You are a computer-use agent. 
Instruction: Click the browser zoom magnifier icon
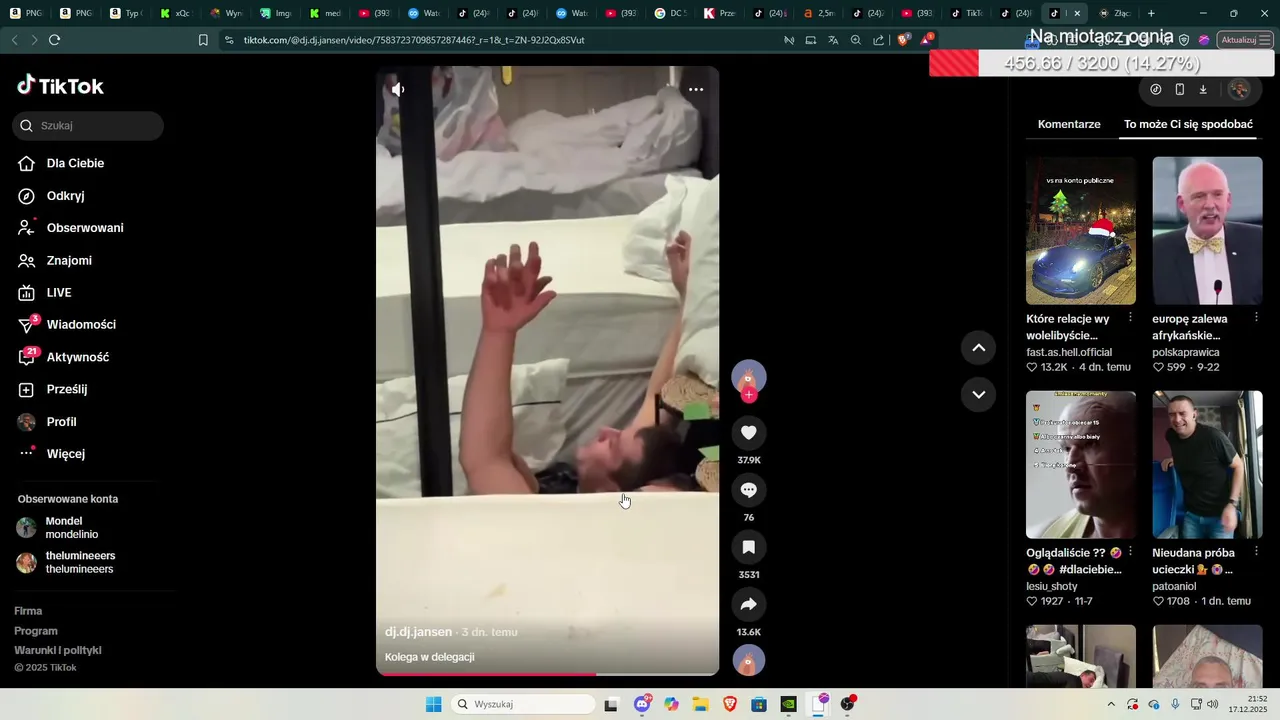coord(856,40)
